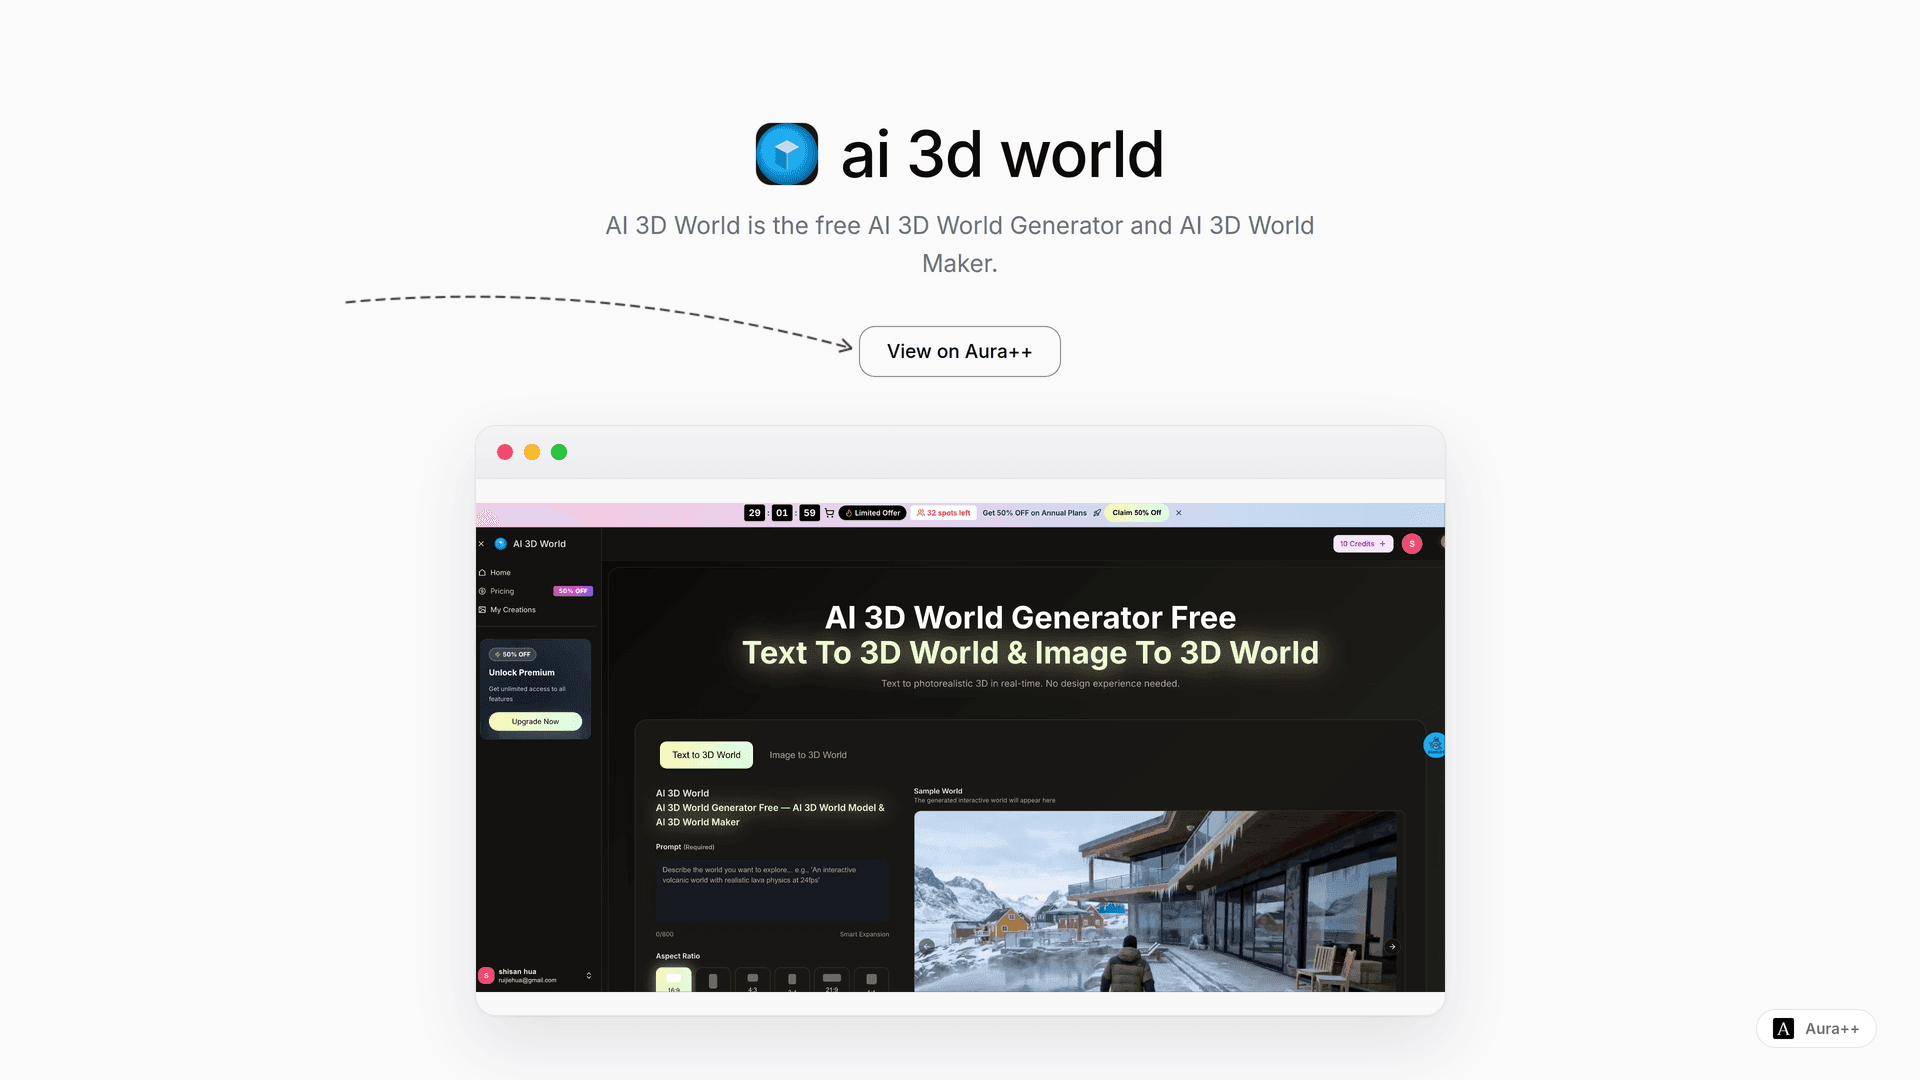This screenshot has width=1920, height=1080.
Task: Open the View on Aura++ button
Action: pyautogui.click(x=960, y=351)
